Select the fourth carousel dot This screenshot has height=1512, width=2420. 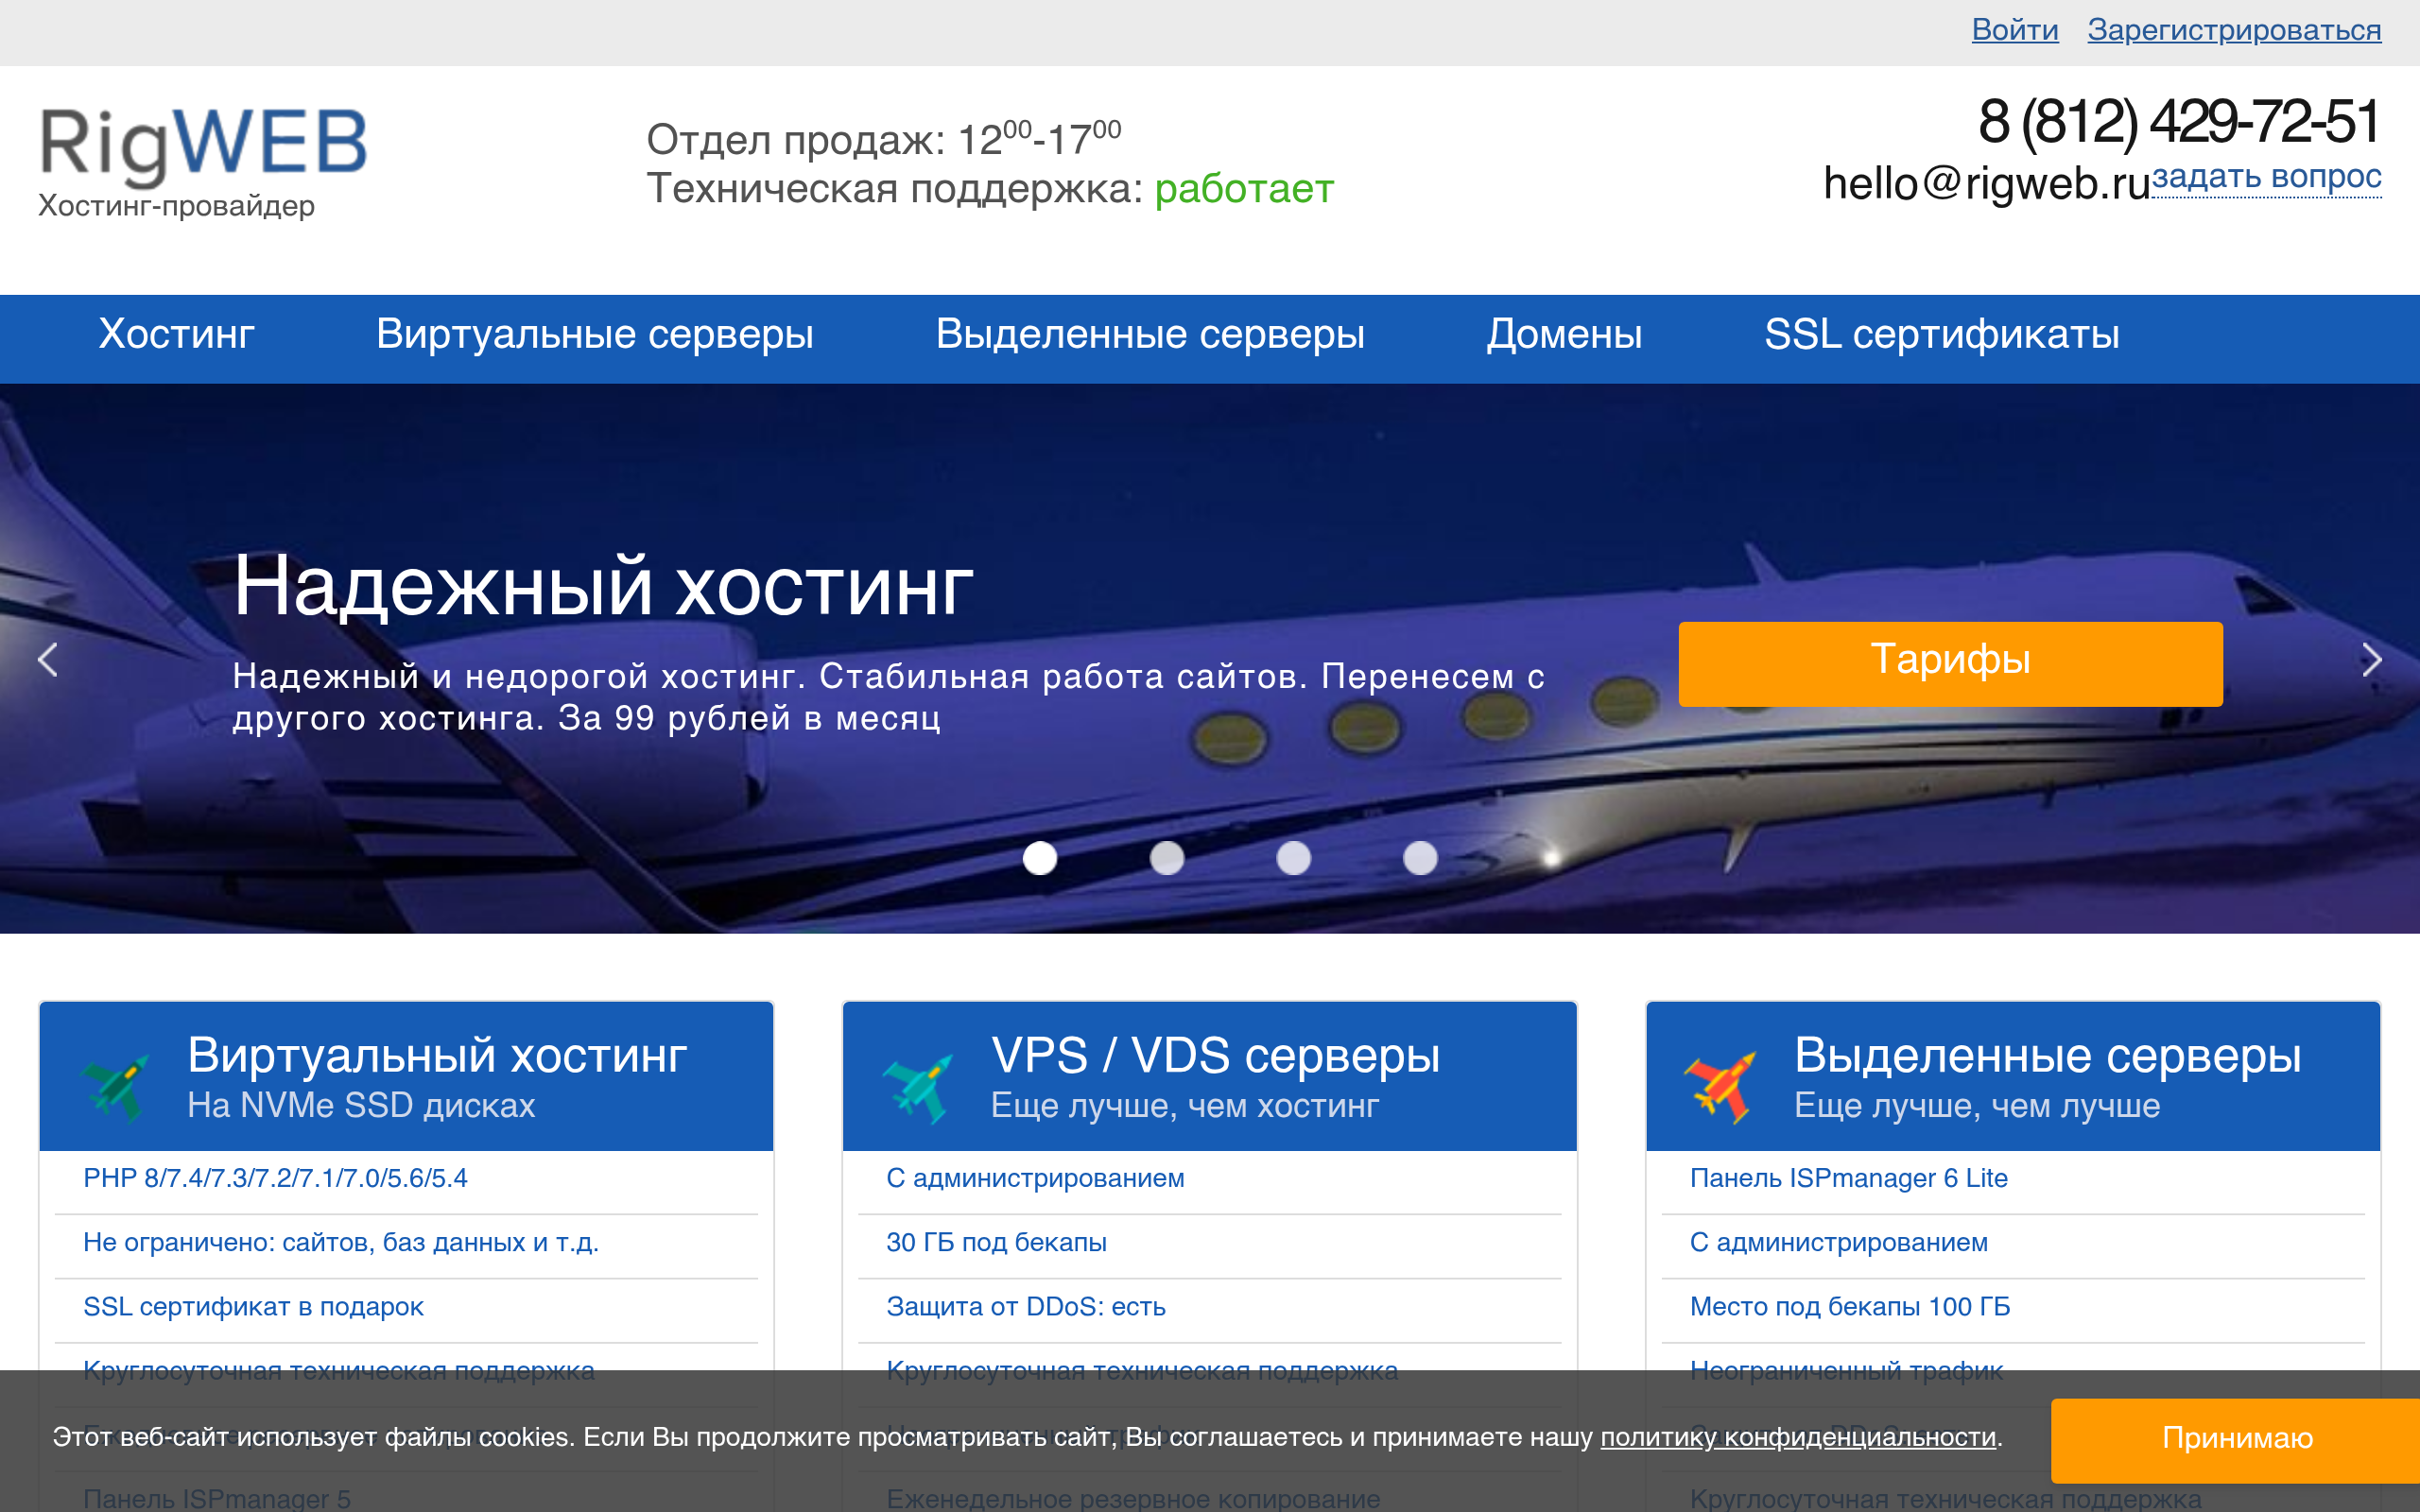click(1420, 858)
